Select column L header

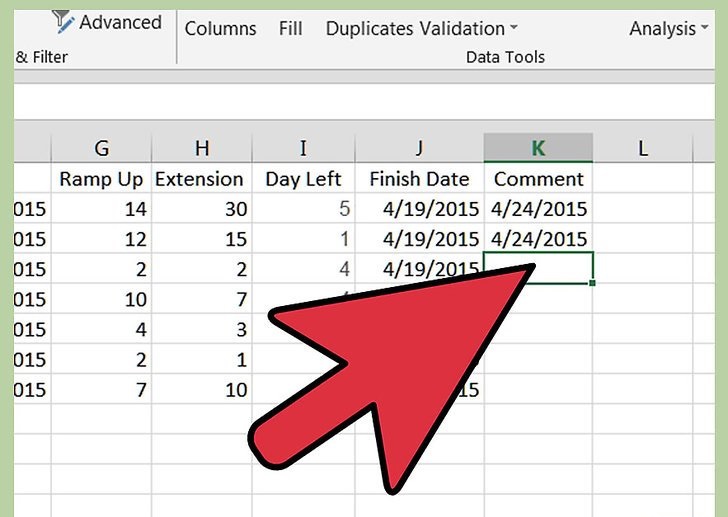click(643, 148)
